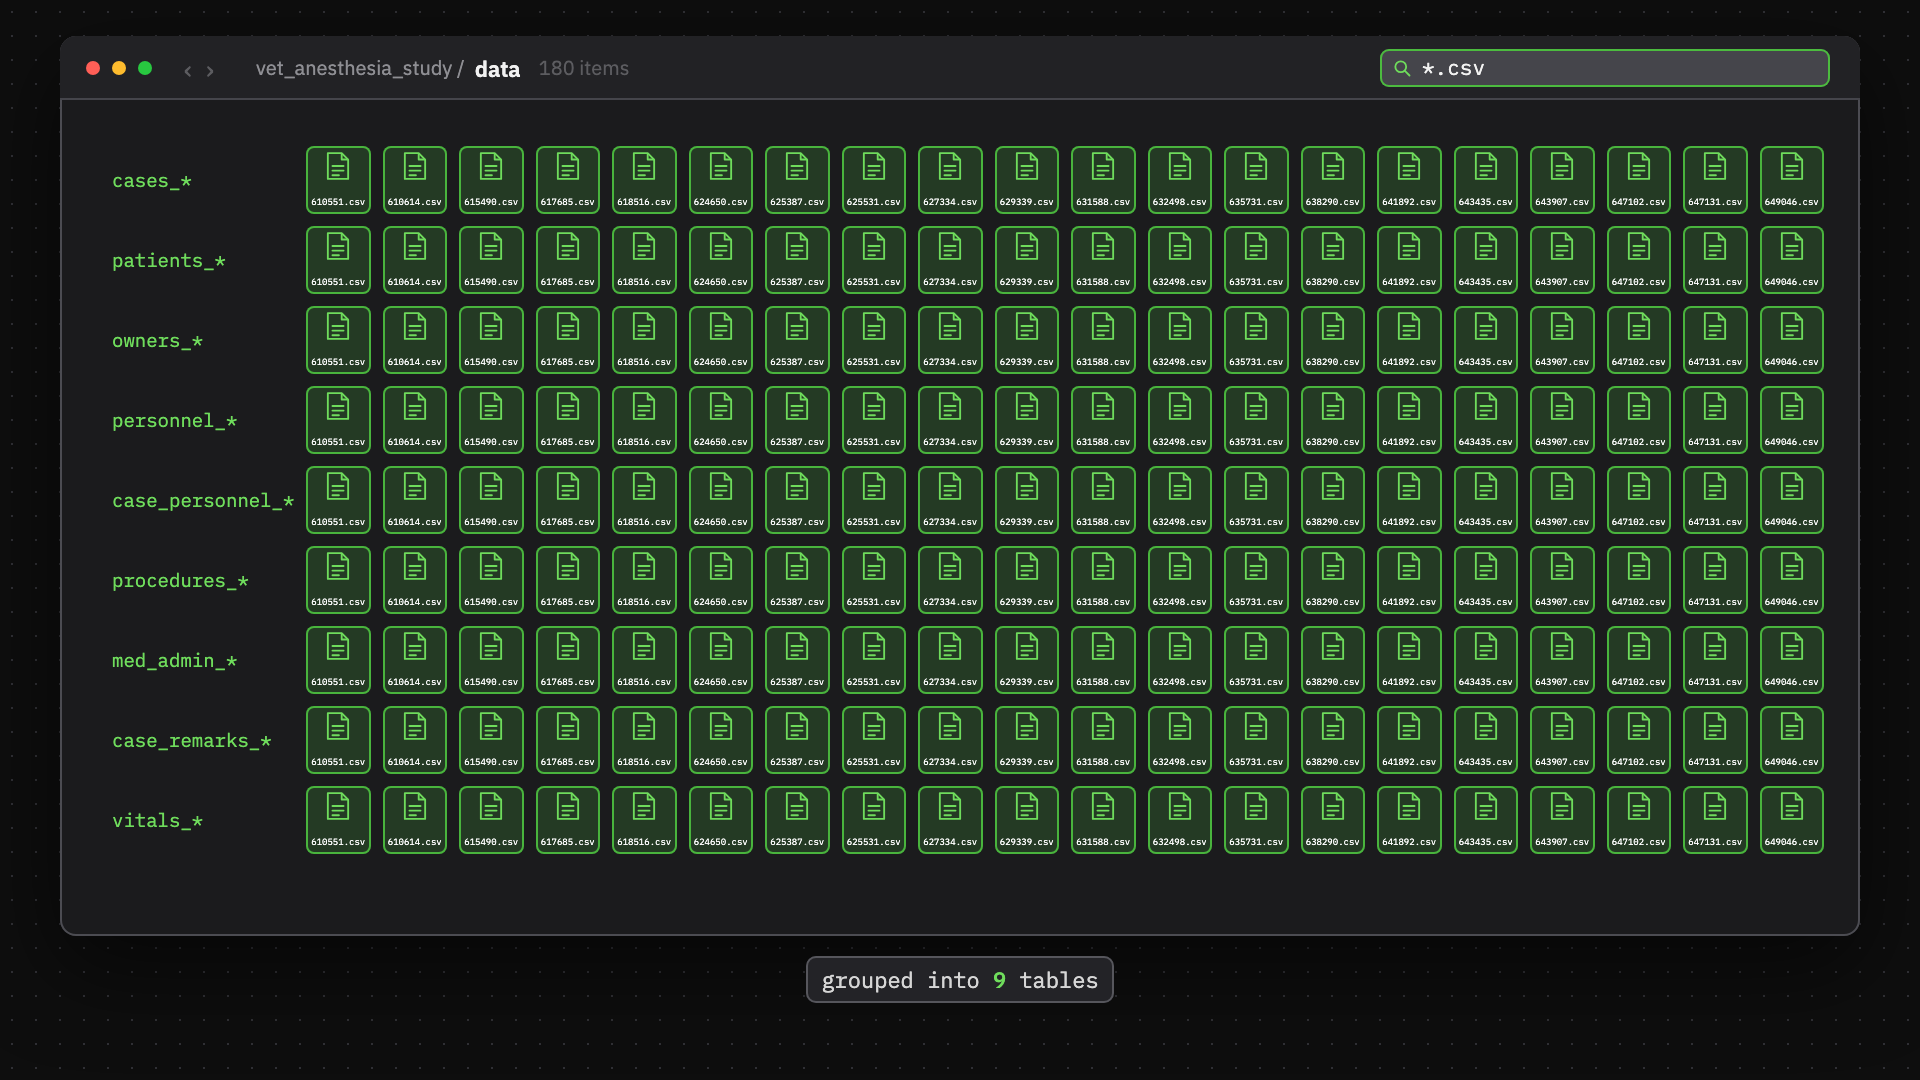Screen dimensions: 1920x1080
Task: Click the search magnifier icon
Action: coord(1402,68)
